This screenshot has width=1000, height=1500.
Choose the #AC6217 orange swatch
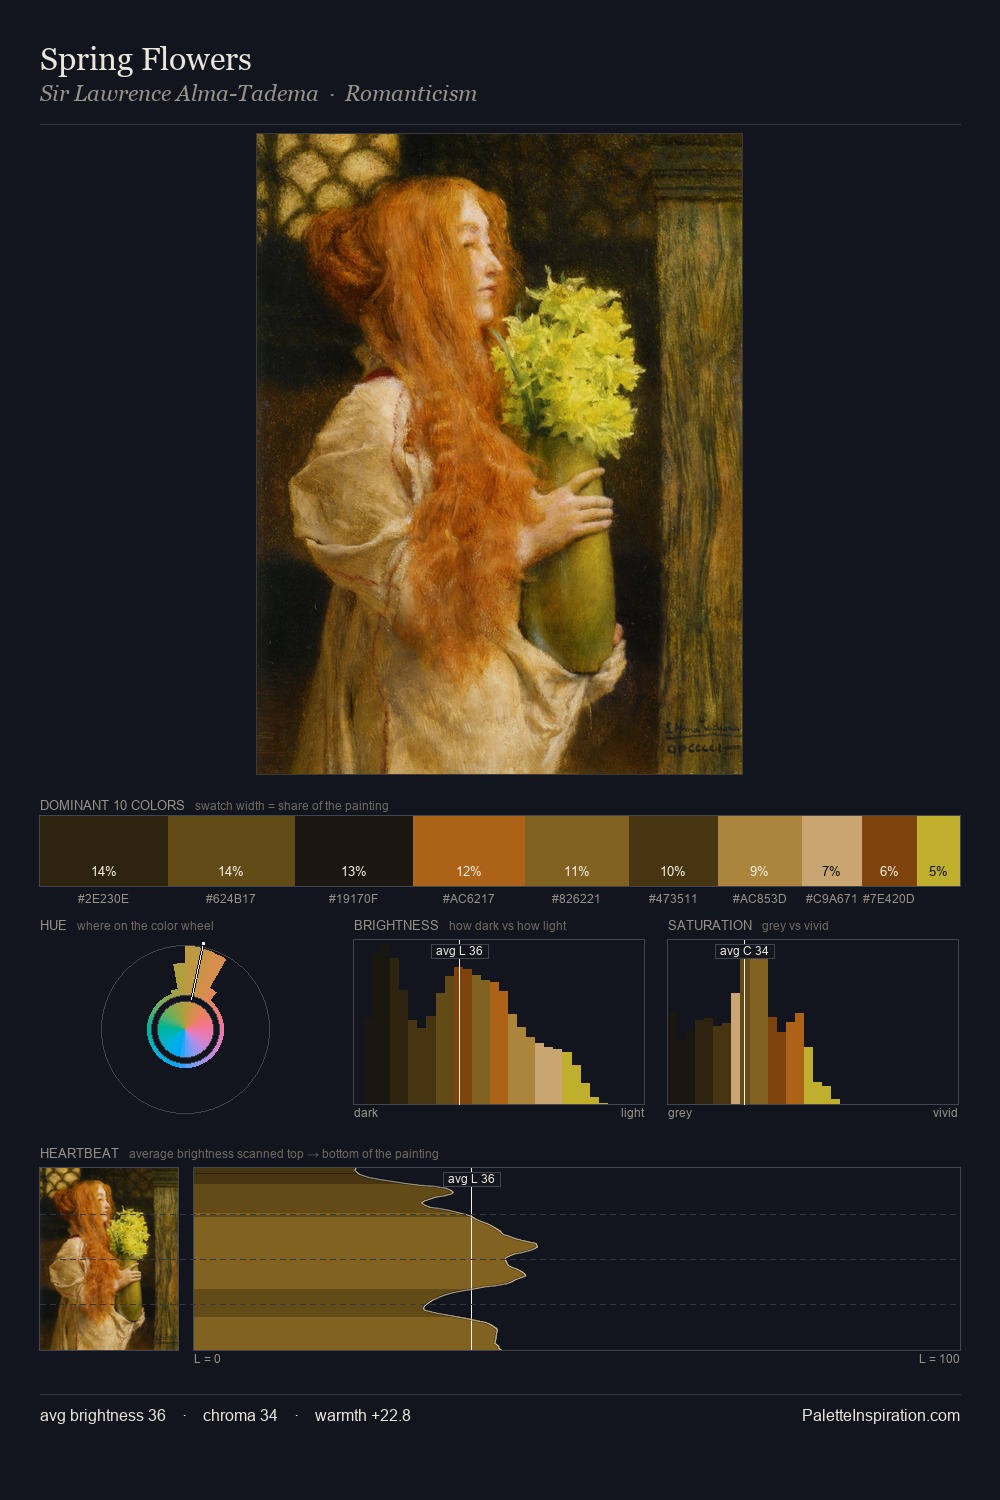click(x=469, y=851)
